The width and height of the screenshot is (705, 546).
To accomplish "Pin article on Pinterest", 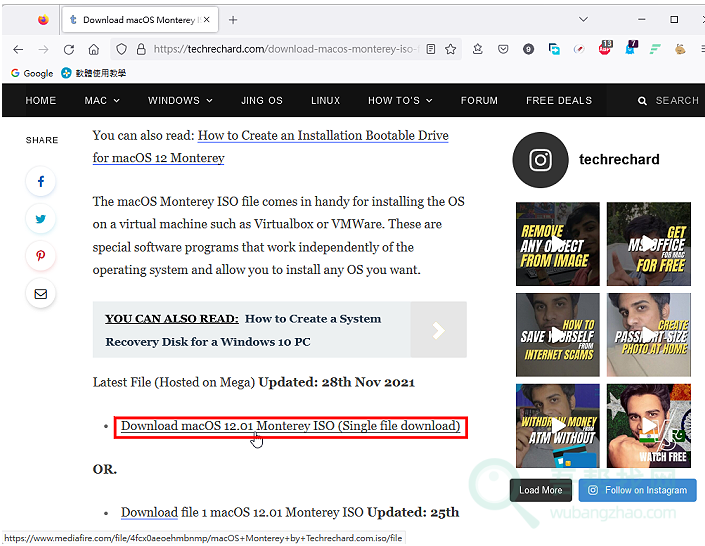I will pyautogui.click(x=40, y=256).
